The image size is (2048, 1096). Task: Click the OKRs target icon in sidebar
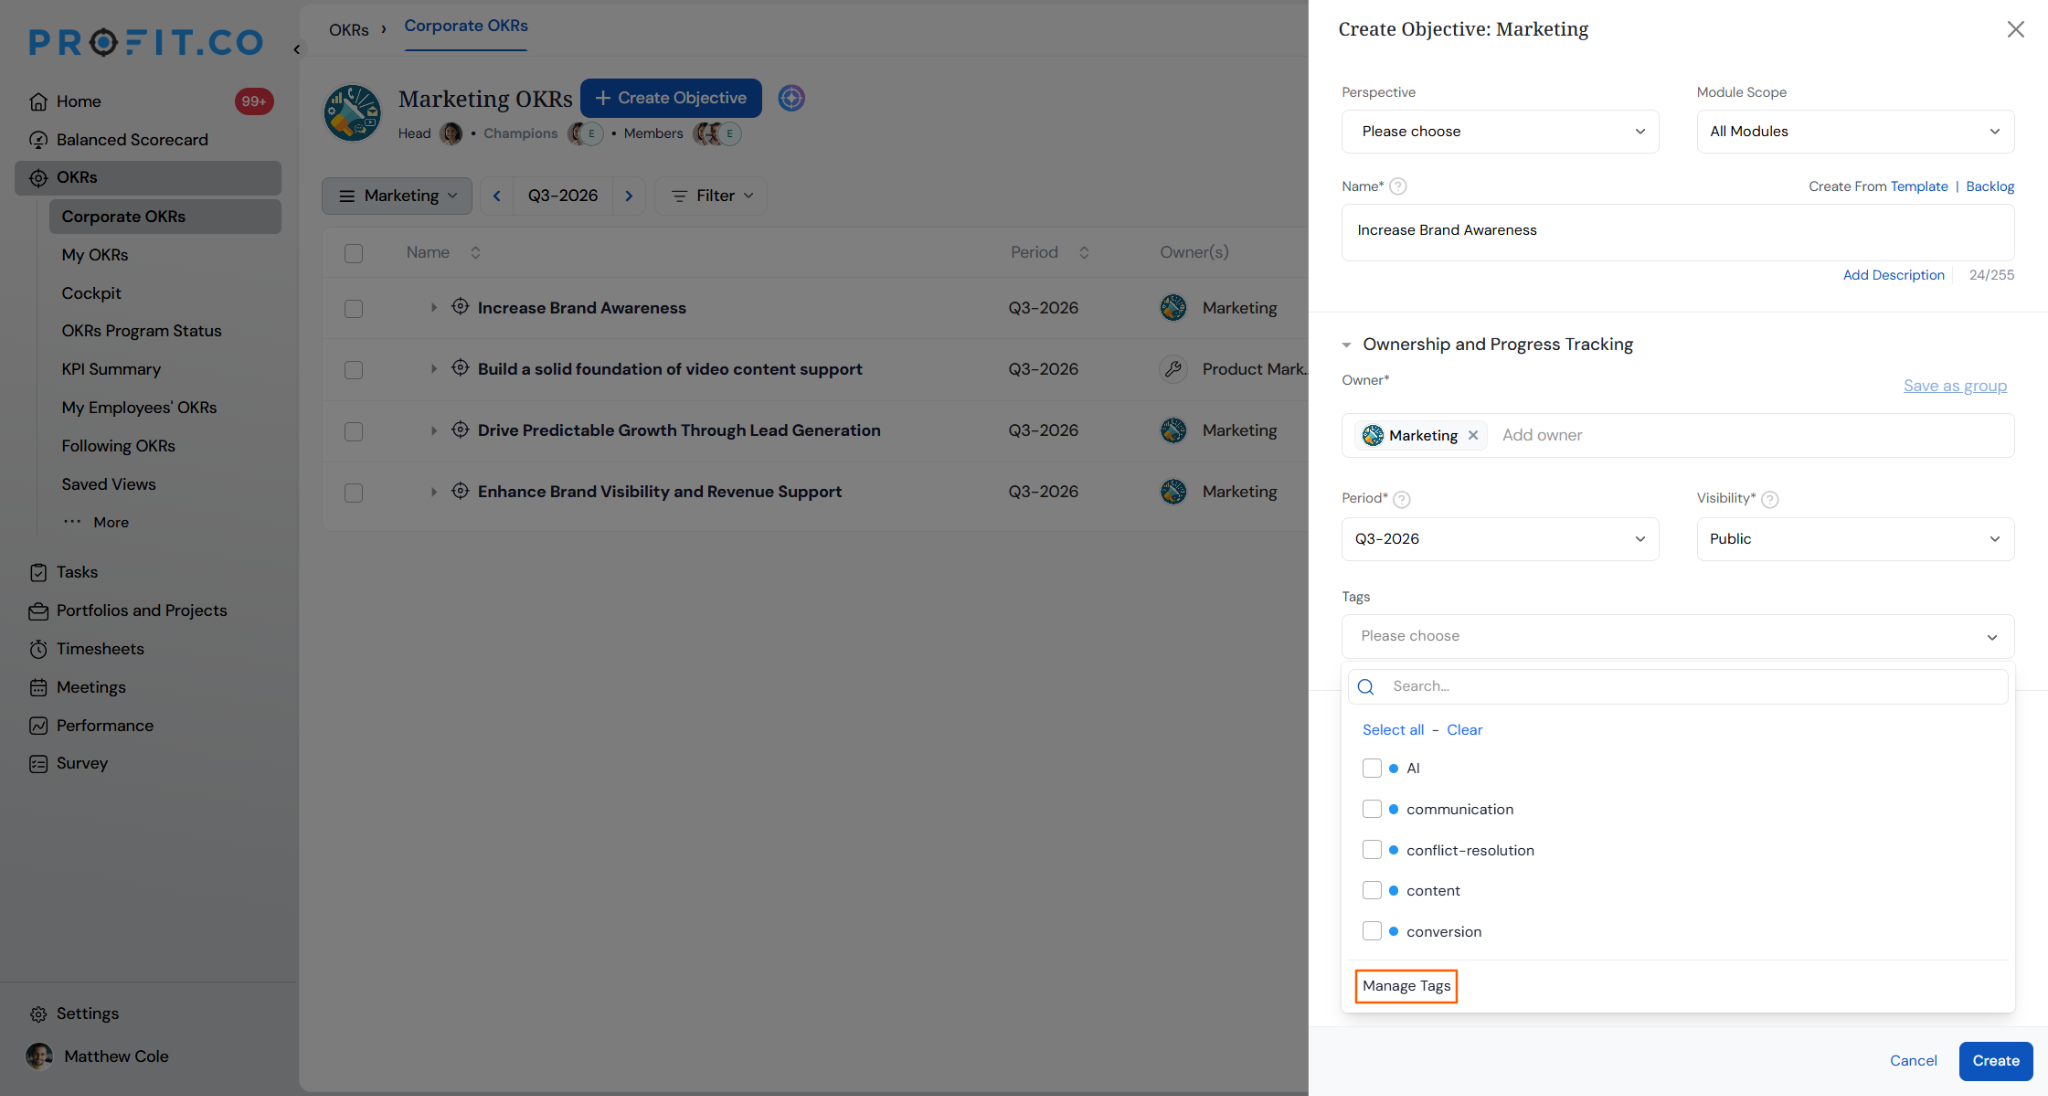[x=38, y=178]
